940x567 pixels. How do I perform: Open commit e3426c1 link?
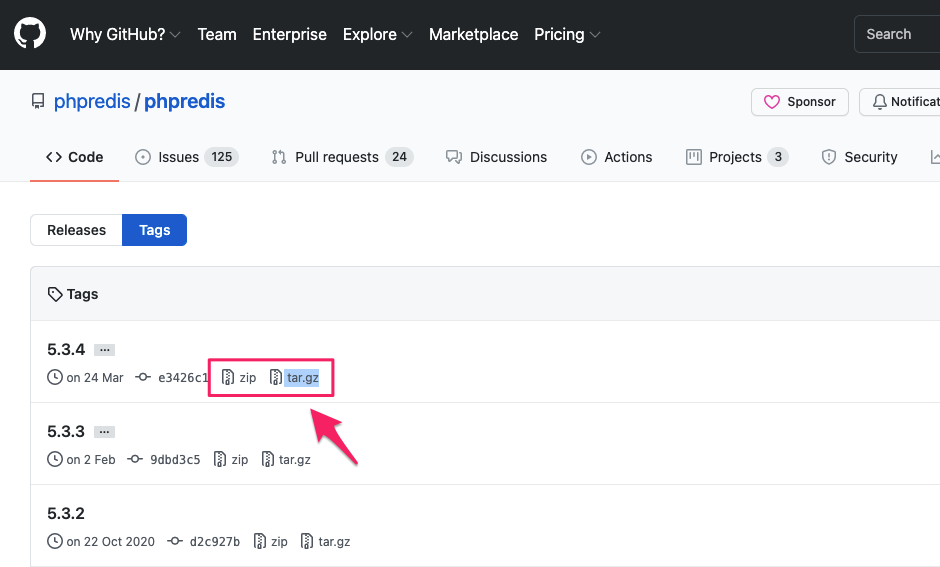pyautogui.click(x=183, y=378)
